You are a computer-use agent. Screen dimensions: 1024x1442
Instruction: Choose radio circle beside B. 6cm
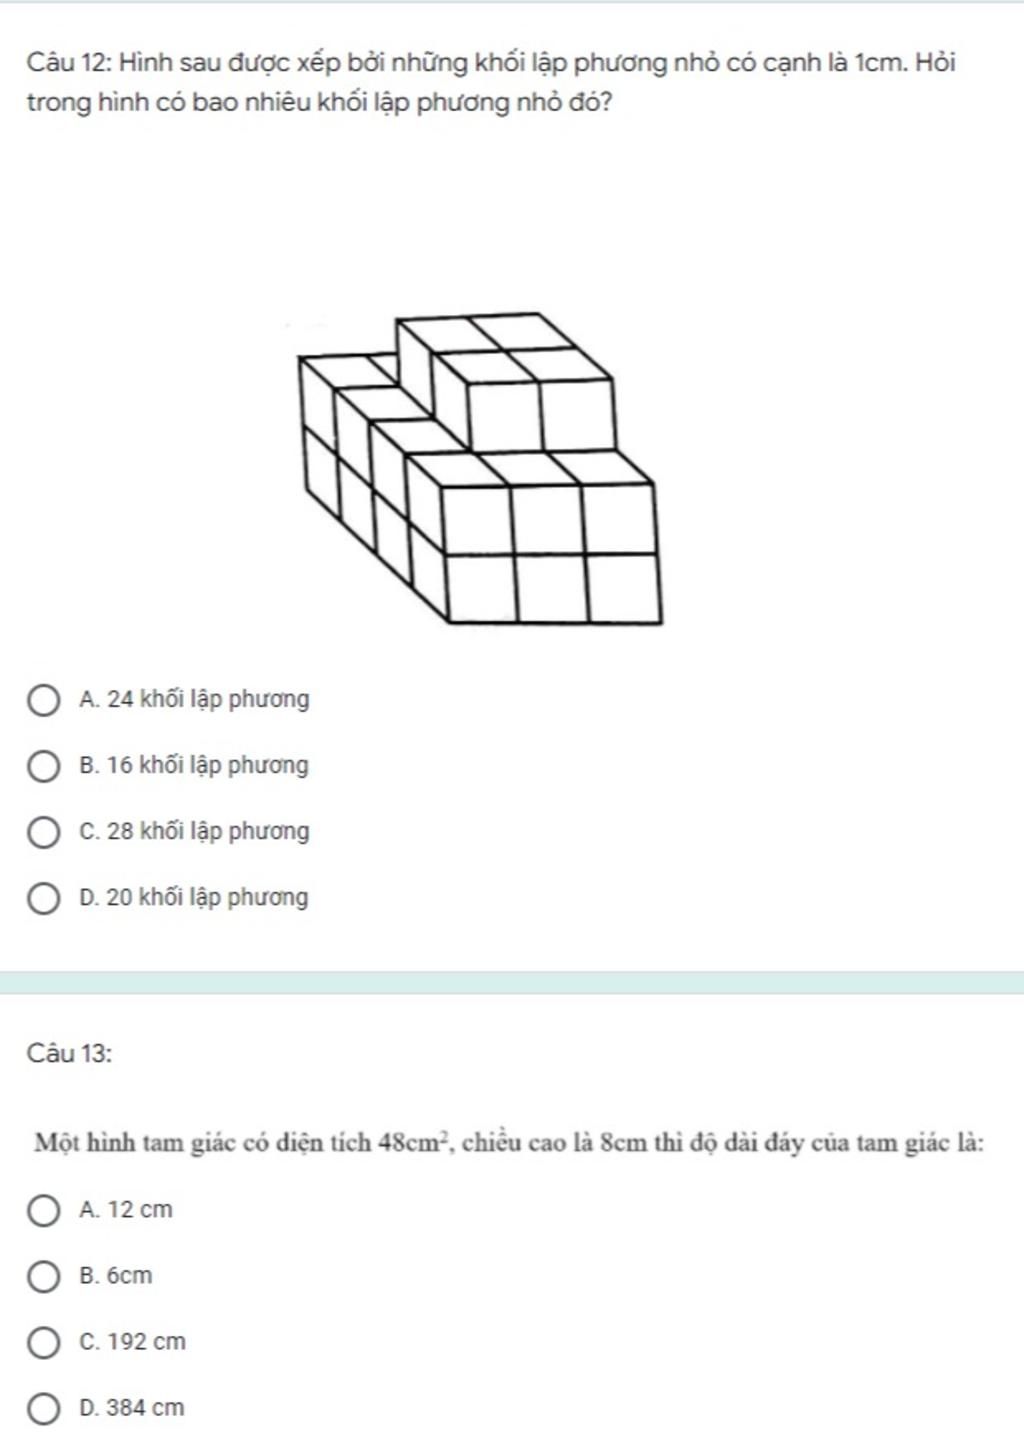click(42, 1277)
